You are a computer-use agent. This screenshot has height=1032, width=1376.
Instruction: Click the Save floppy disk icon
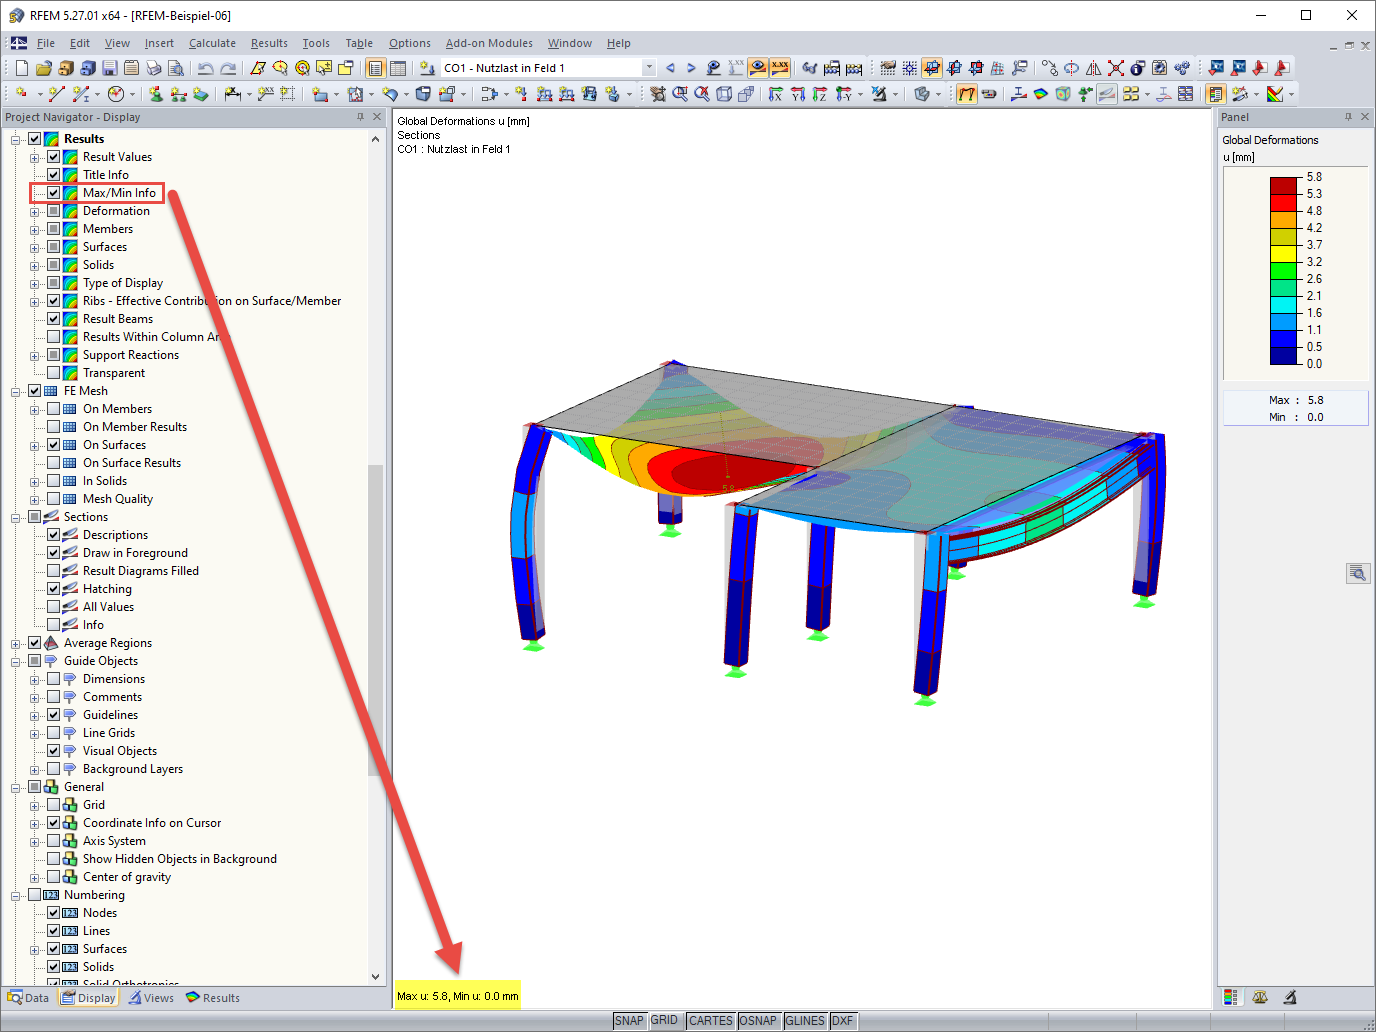(x=110, y=68)
